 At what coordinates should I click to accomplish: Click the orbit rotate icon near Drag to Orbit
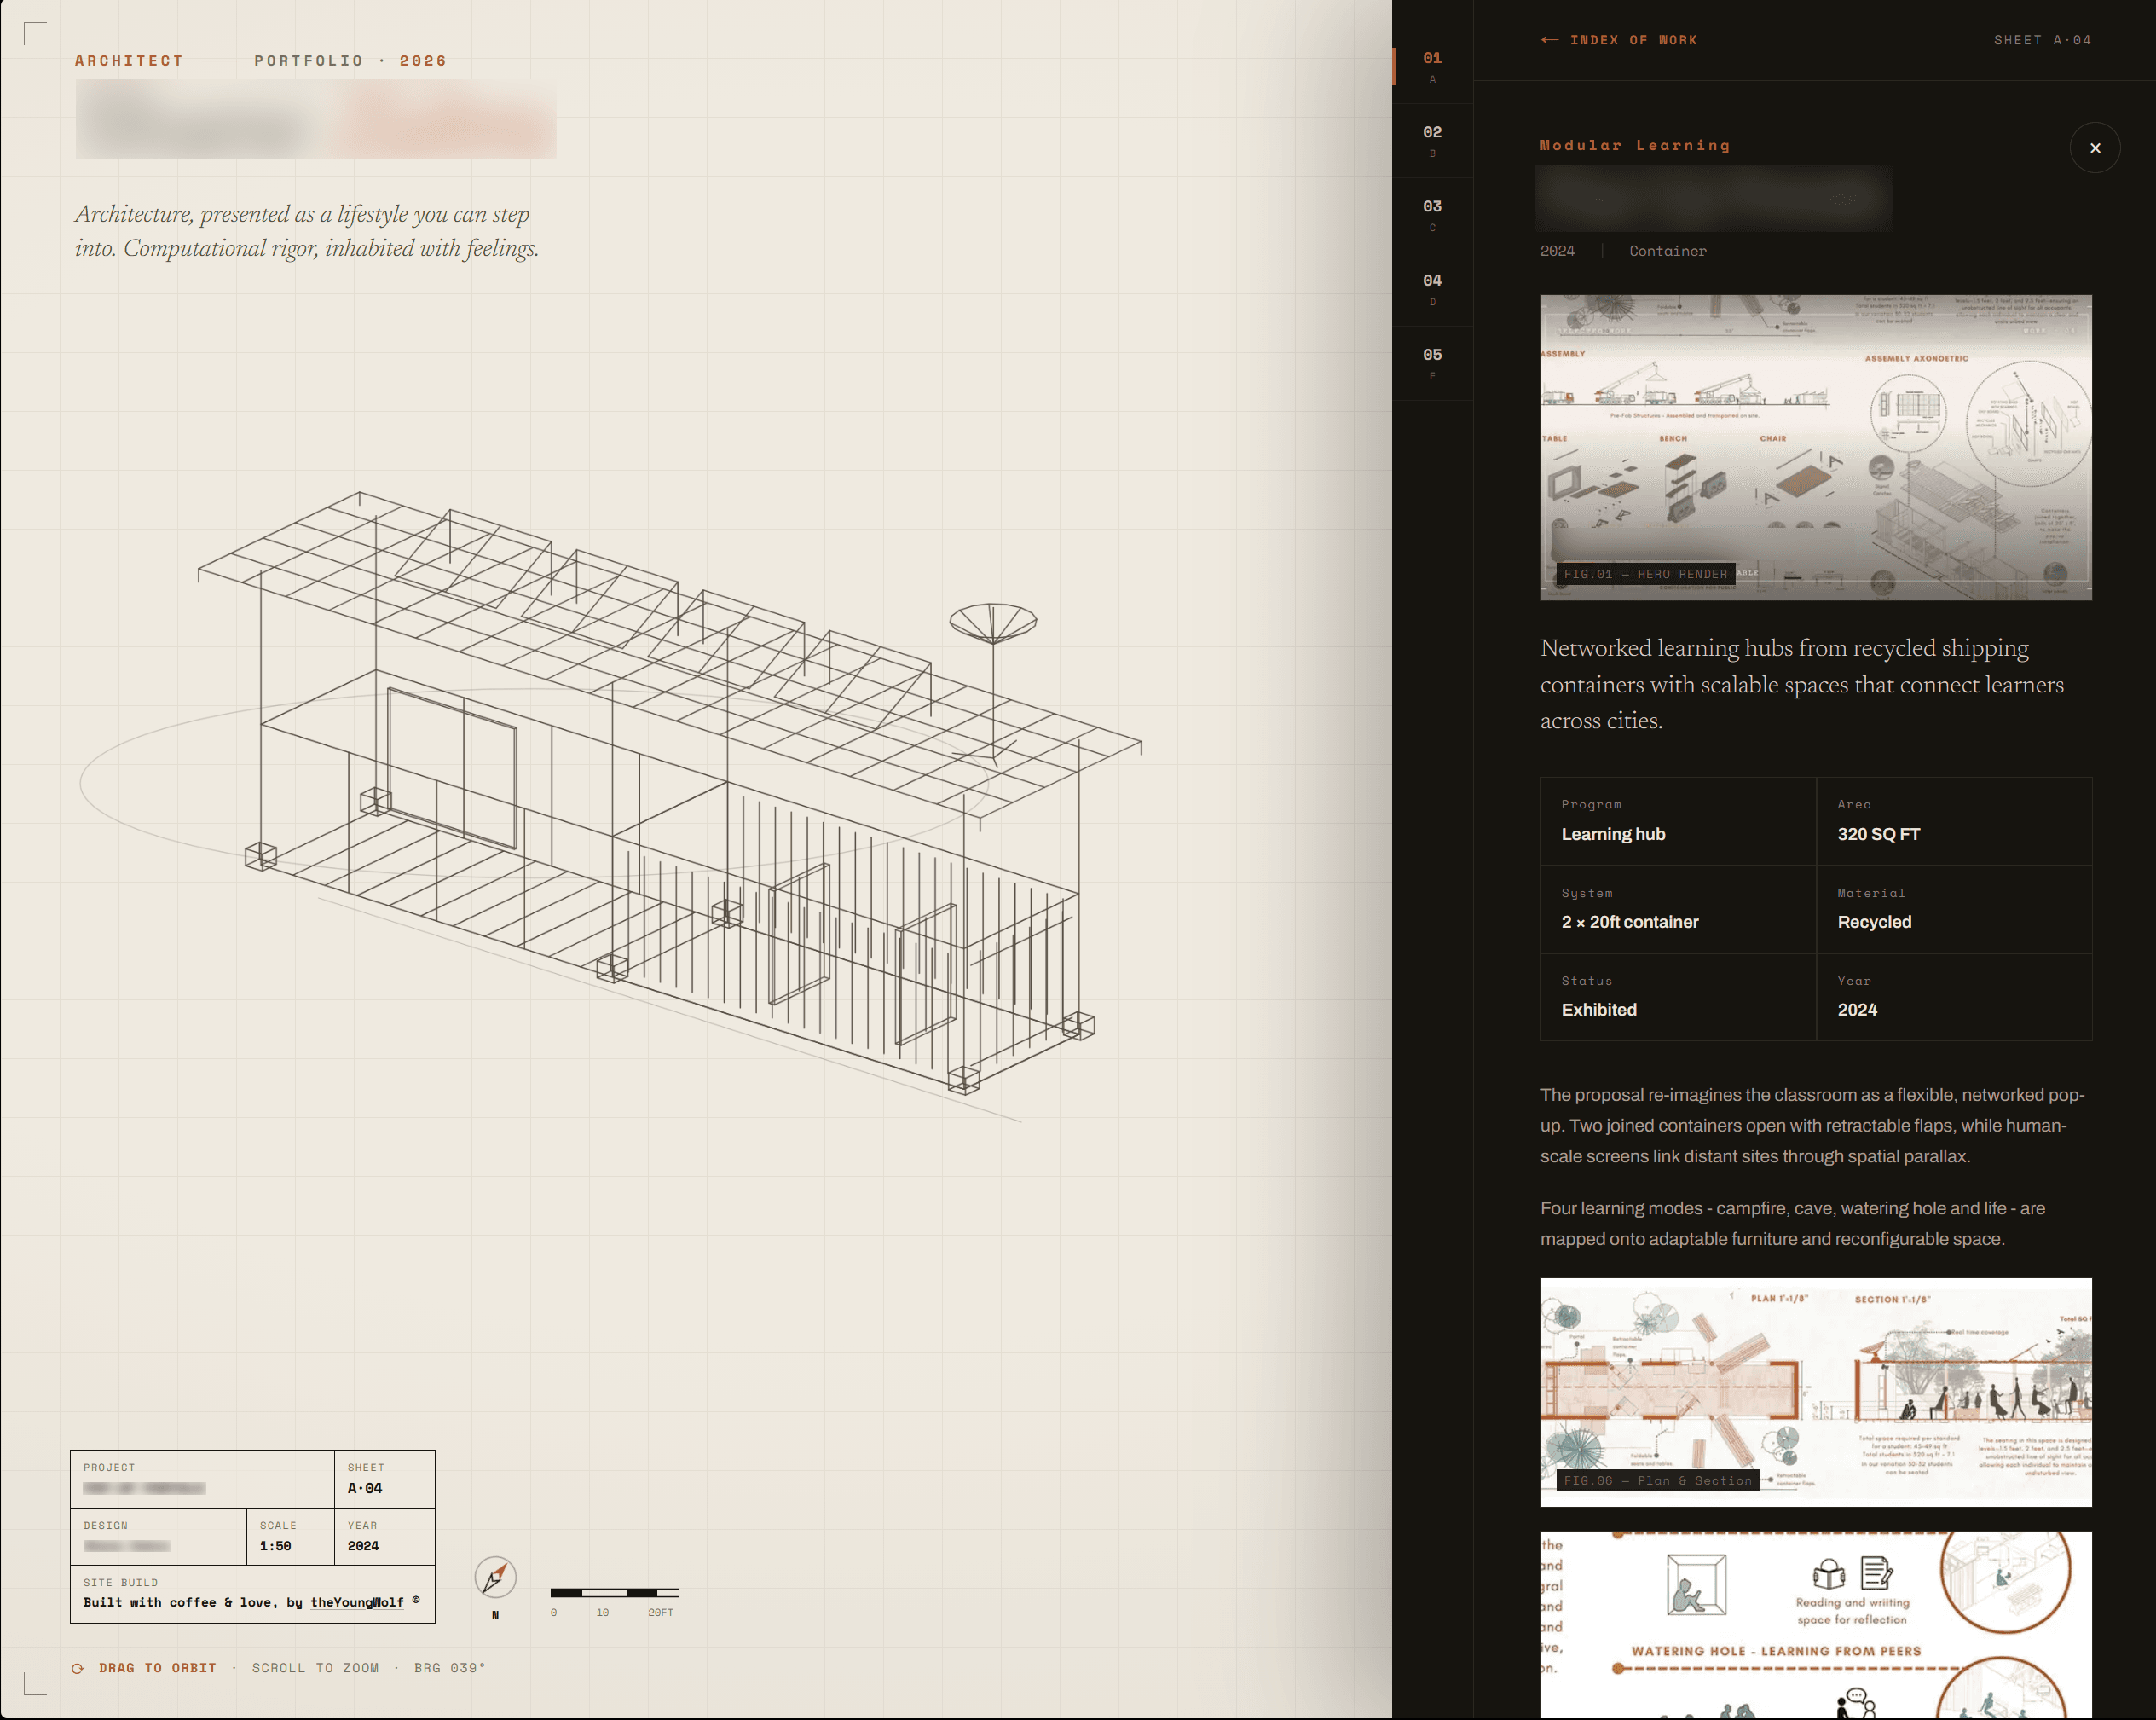[78, 1668]
